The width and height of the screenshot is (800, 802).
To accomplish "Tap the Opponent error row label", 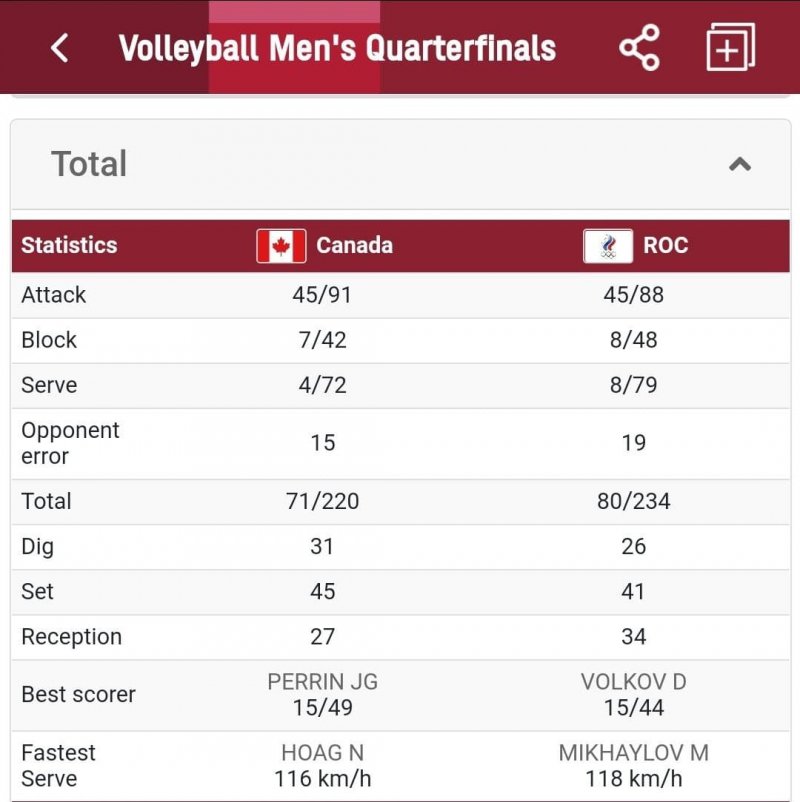I will pyautogui.click(x=70, y=443).
